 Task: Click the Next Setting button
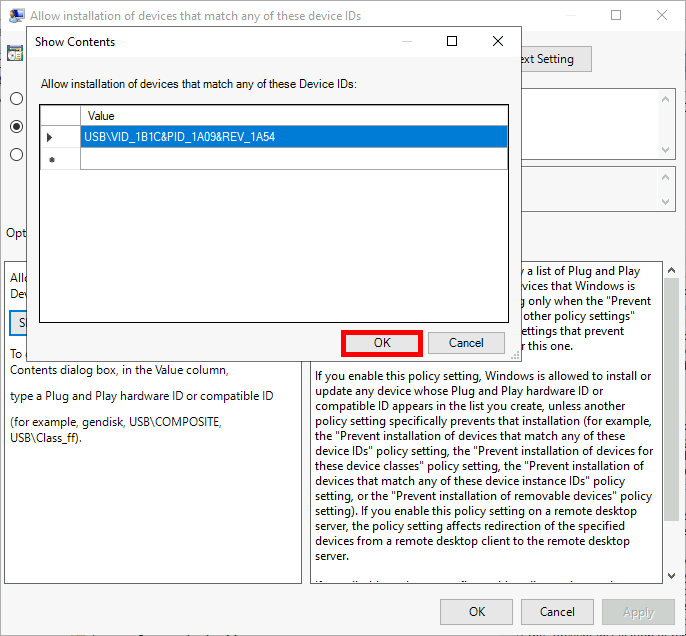click(x=556, y=59)
